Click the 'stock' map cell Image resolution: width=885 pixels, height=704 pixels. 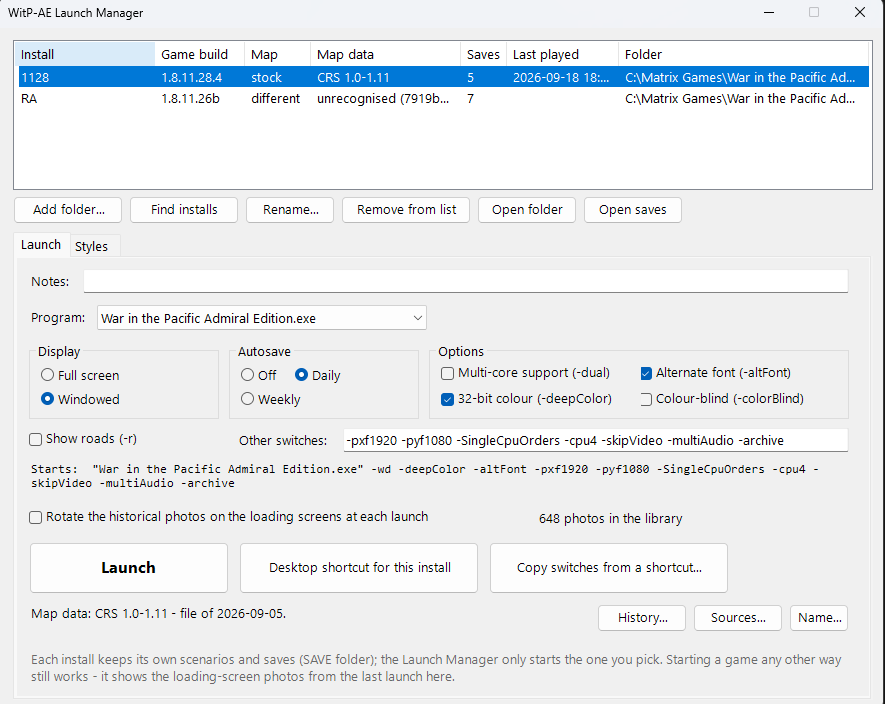pyautogui.click(x=266, y=77)
